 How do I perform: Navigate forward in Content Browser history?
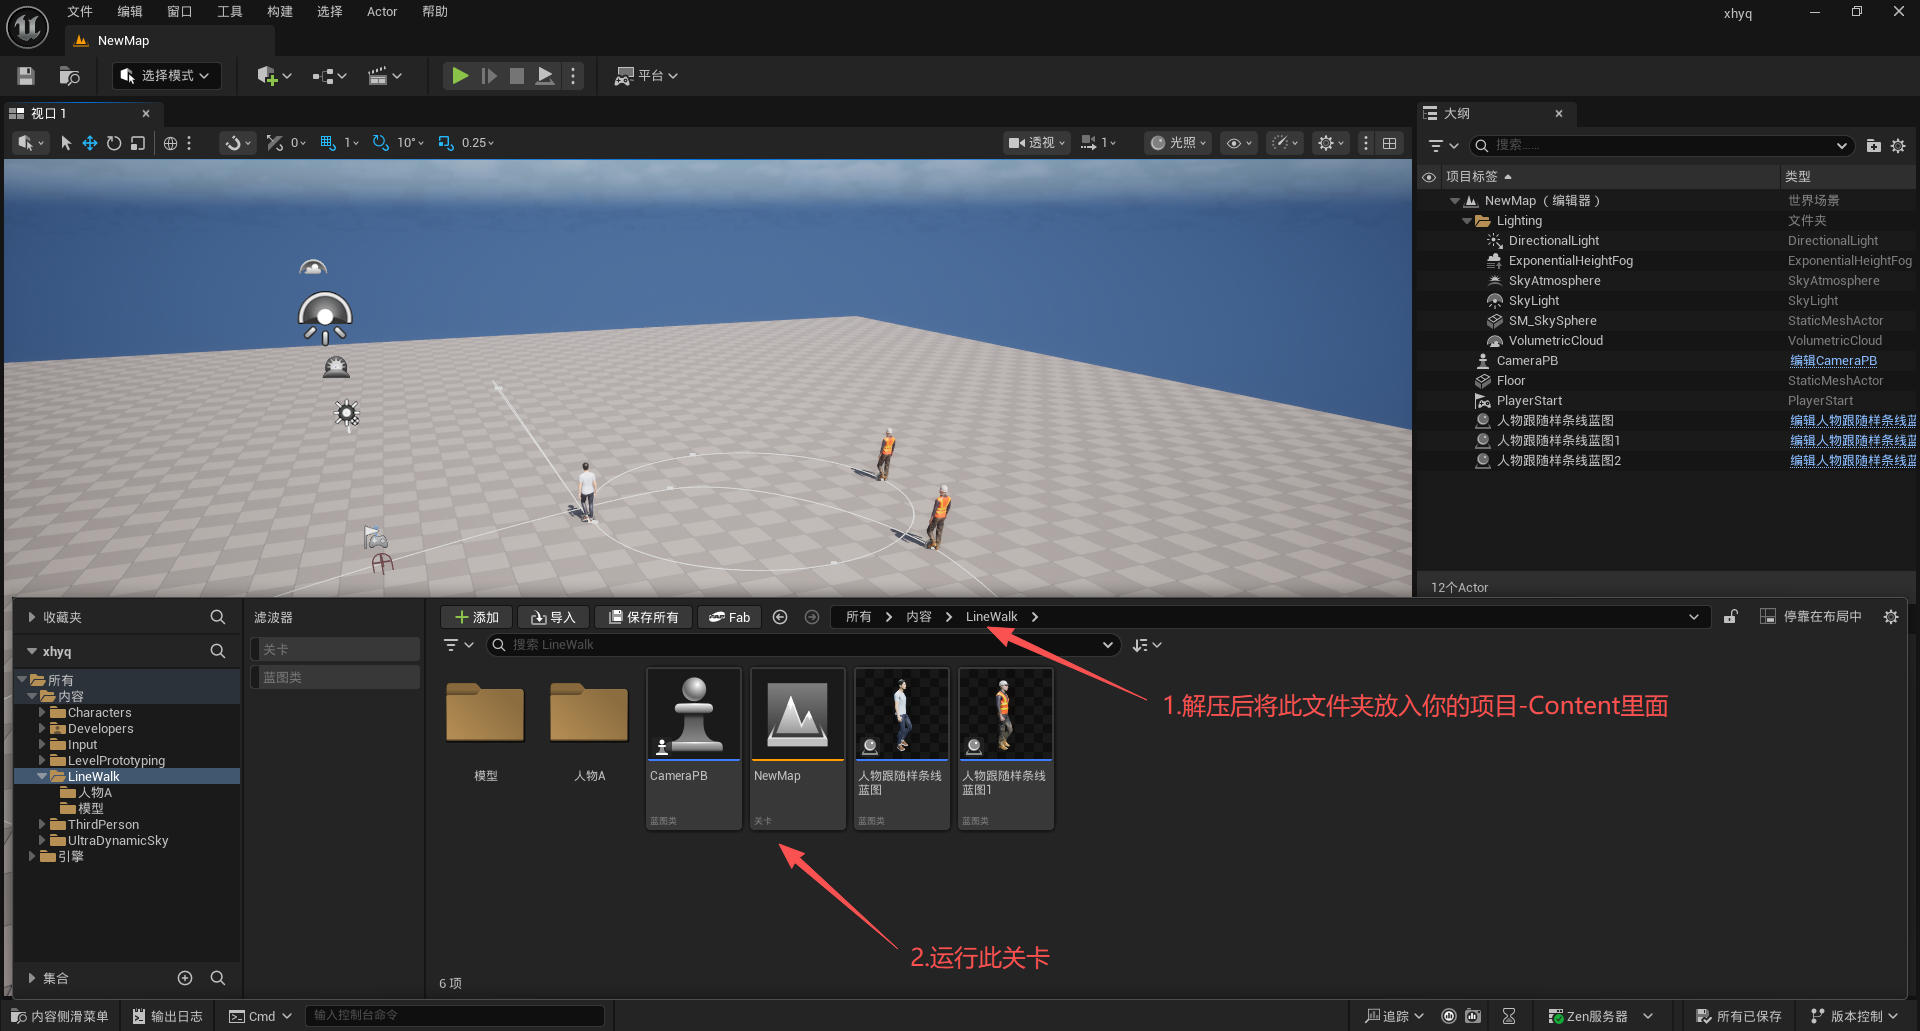(x=812, y=617)
